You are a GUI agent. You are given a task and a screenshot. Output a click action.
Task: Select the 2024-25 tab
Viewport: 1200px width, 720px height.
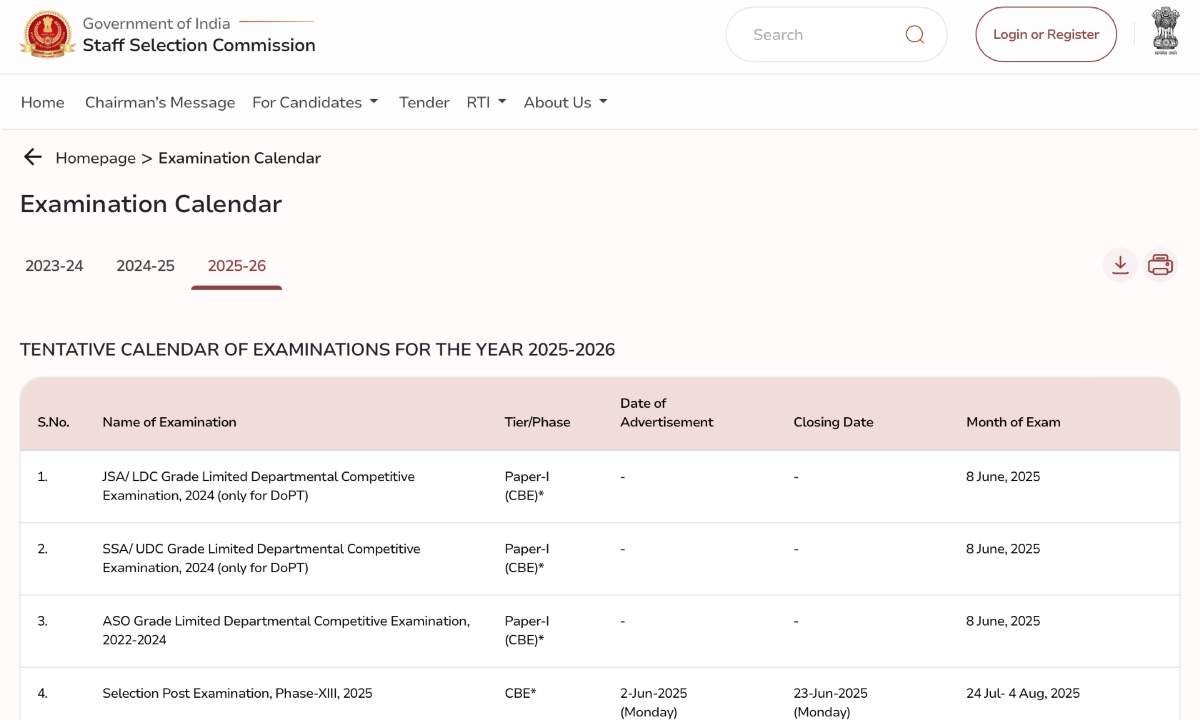(x=145, y=265)
